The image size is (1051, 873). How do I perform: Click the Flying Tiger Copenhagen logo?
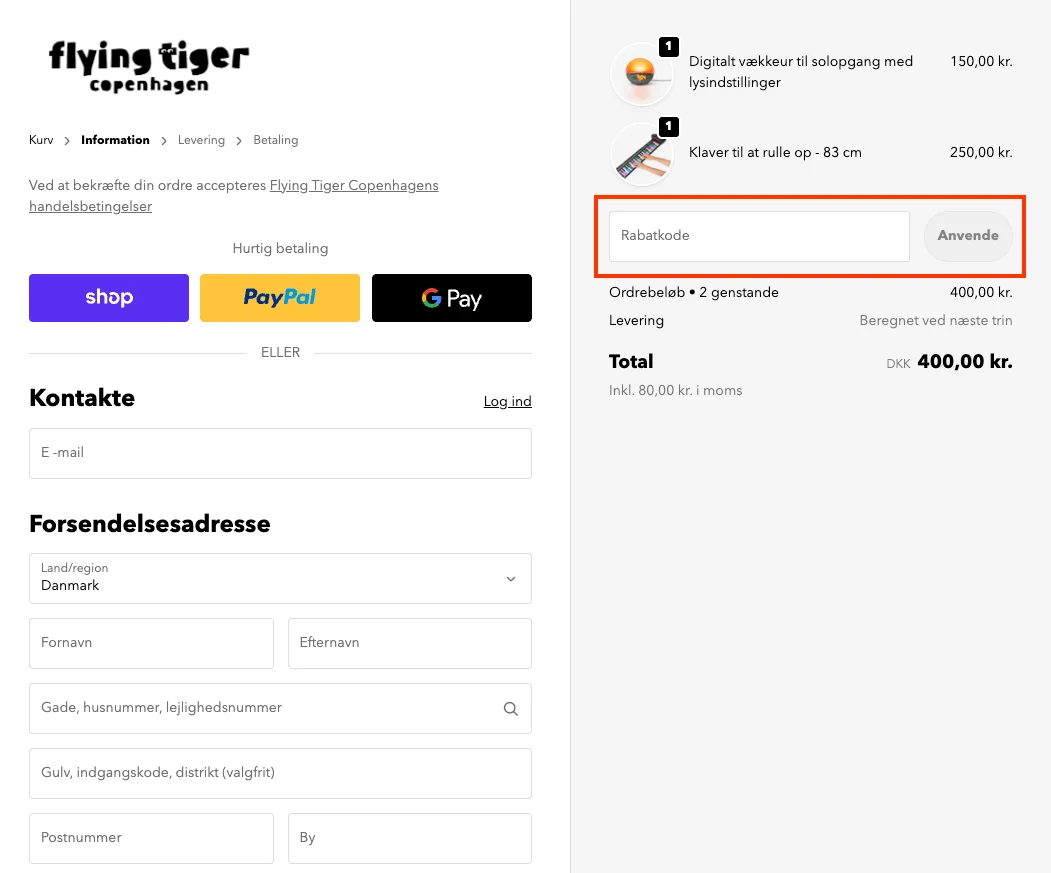[148, 68]
